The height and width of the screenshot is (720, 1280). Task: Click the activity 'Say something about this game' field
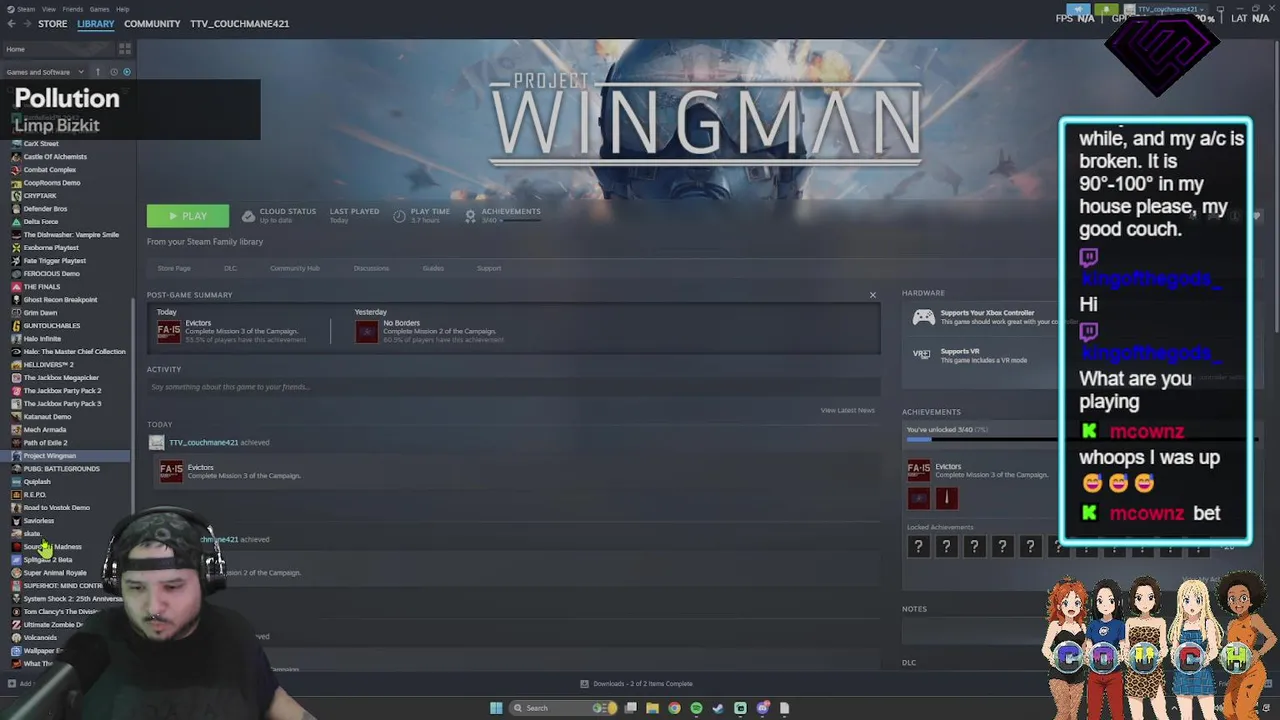tap(513, 387)
